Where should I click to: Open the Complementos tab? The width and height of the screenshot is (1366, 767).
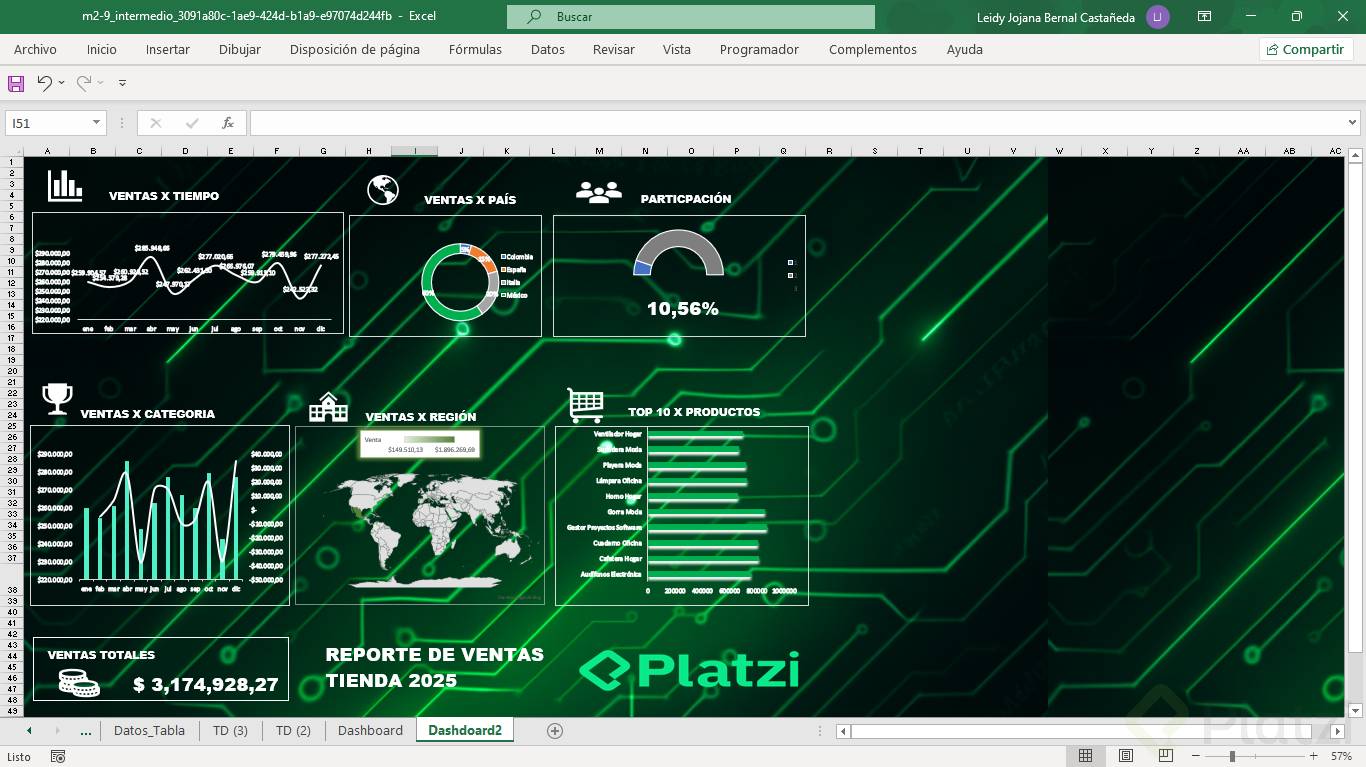point(873,49)
